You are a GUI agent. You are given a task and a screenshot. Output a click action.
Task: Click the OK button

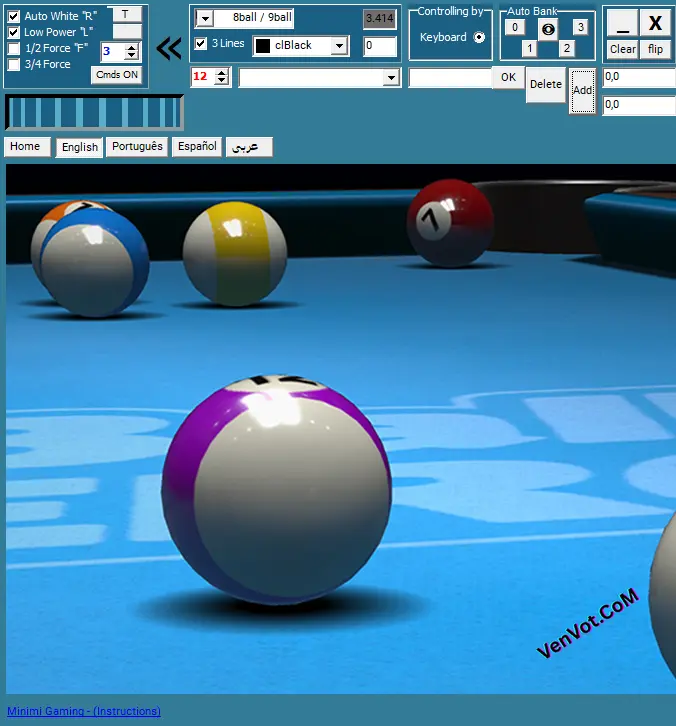pos(508,77)
